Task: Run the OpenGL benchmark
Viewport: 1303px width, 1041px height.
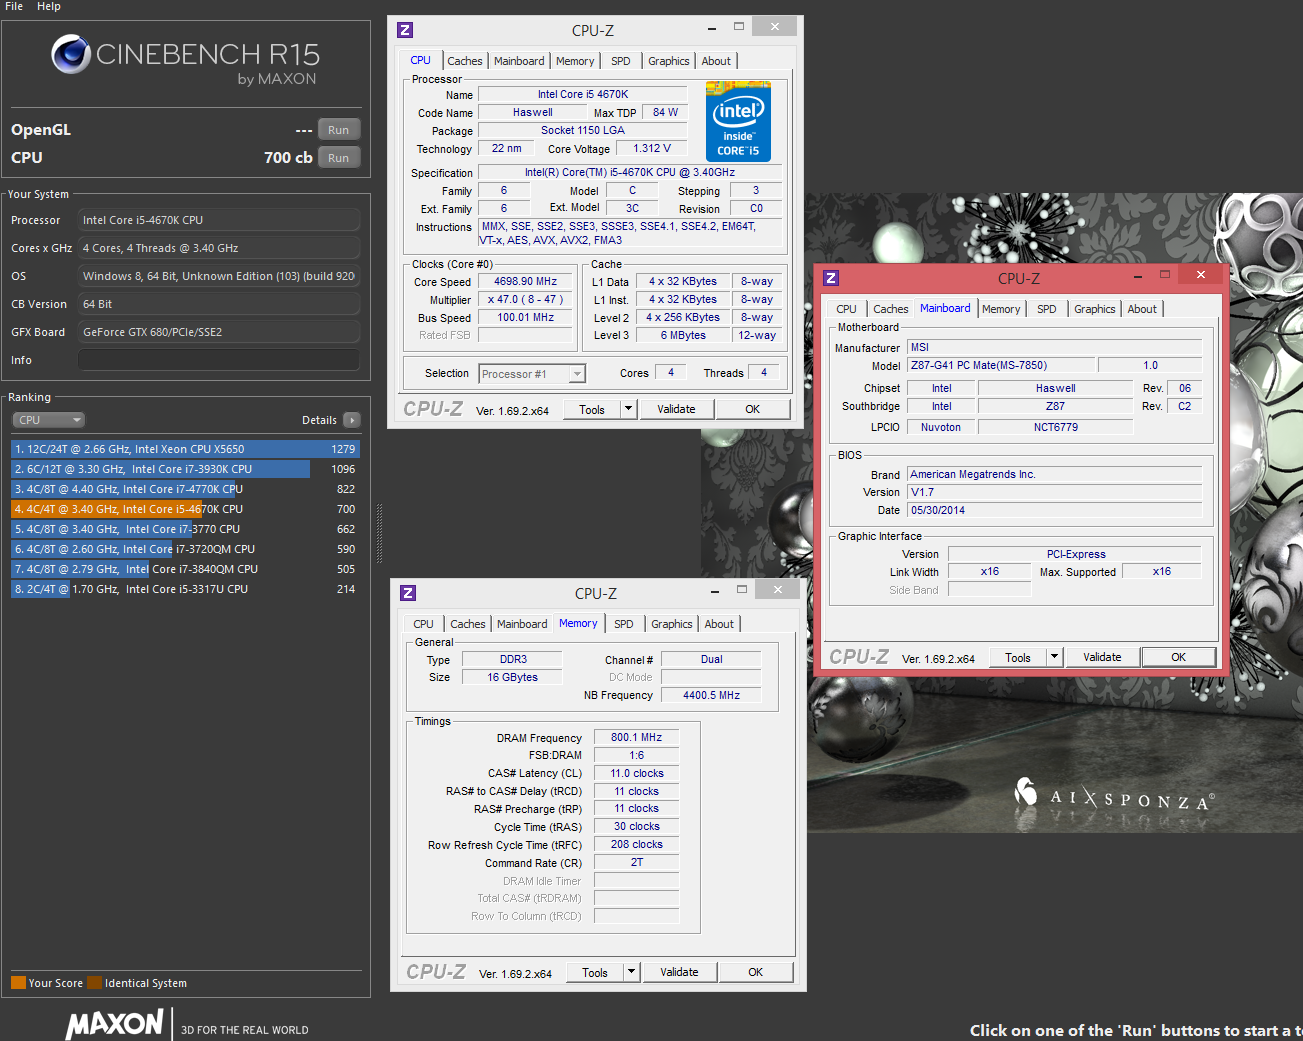Action: pyautogui.click(x=339, y=130)
